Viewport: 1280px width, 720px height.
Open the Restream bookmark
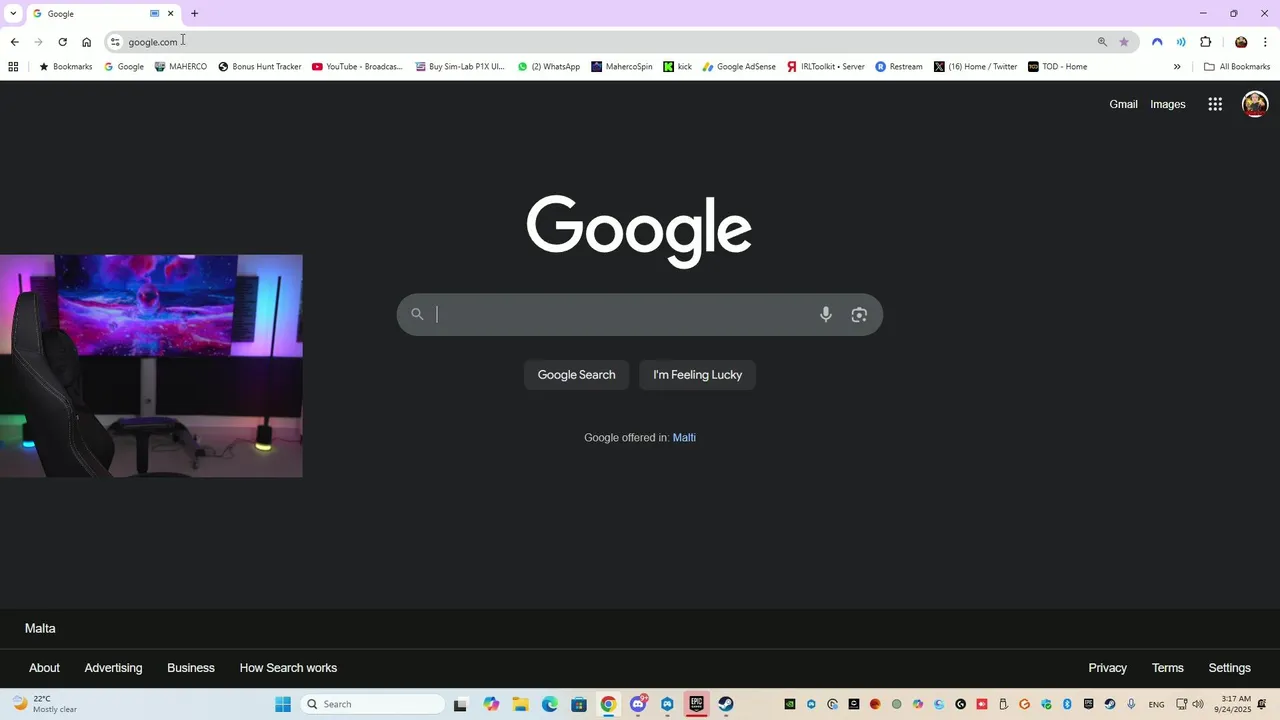899,67
